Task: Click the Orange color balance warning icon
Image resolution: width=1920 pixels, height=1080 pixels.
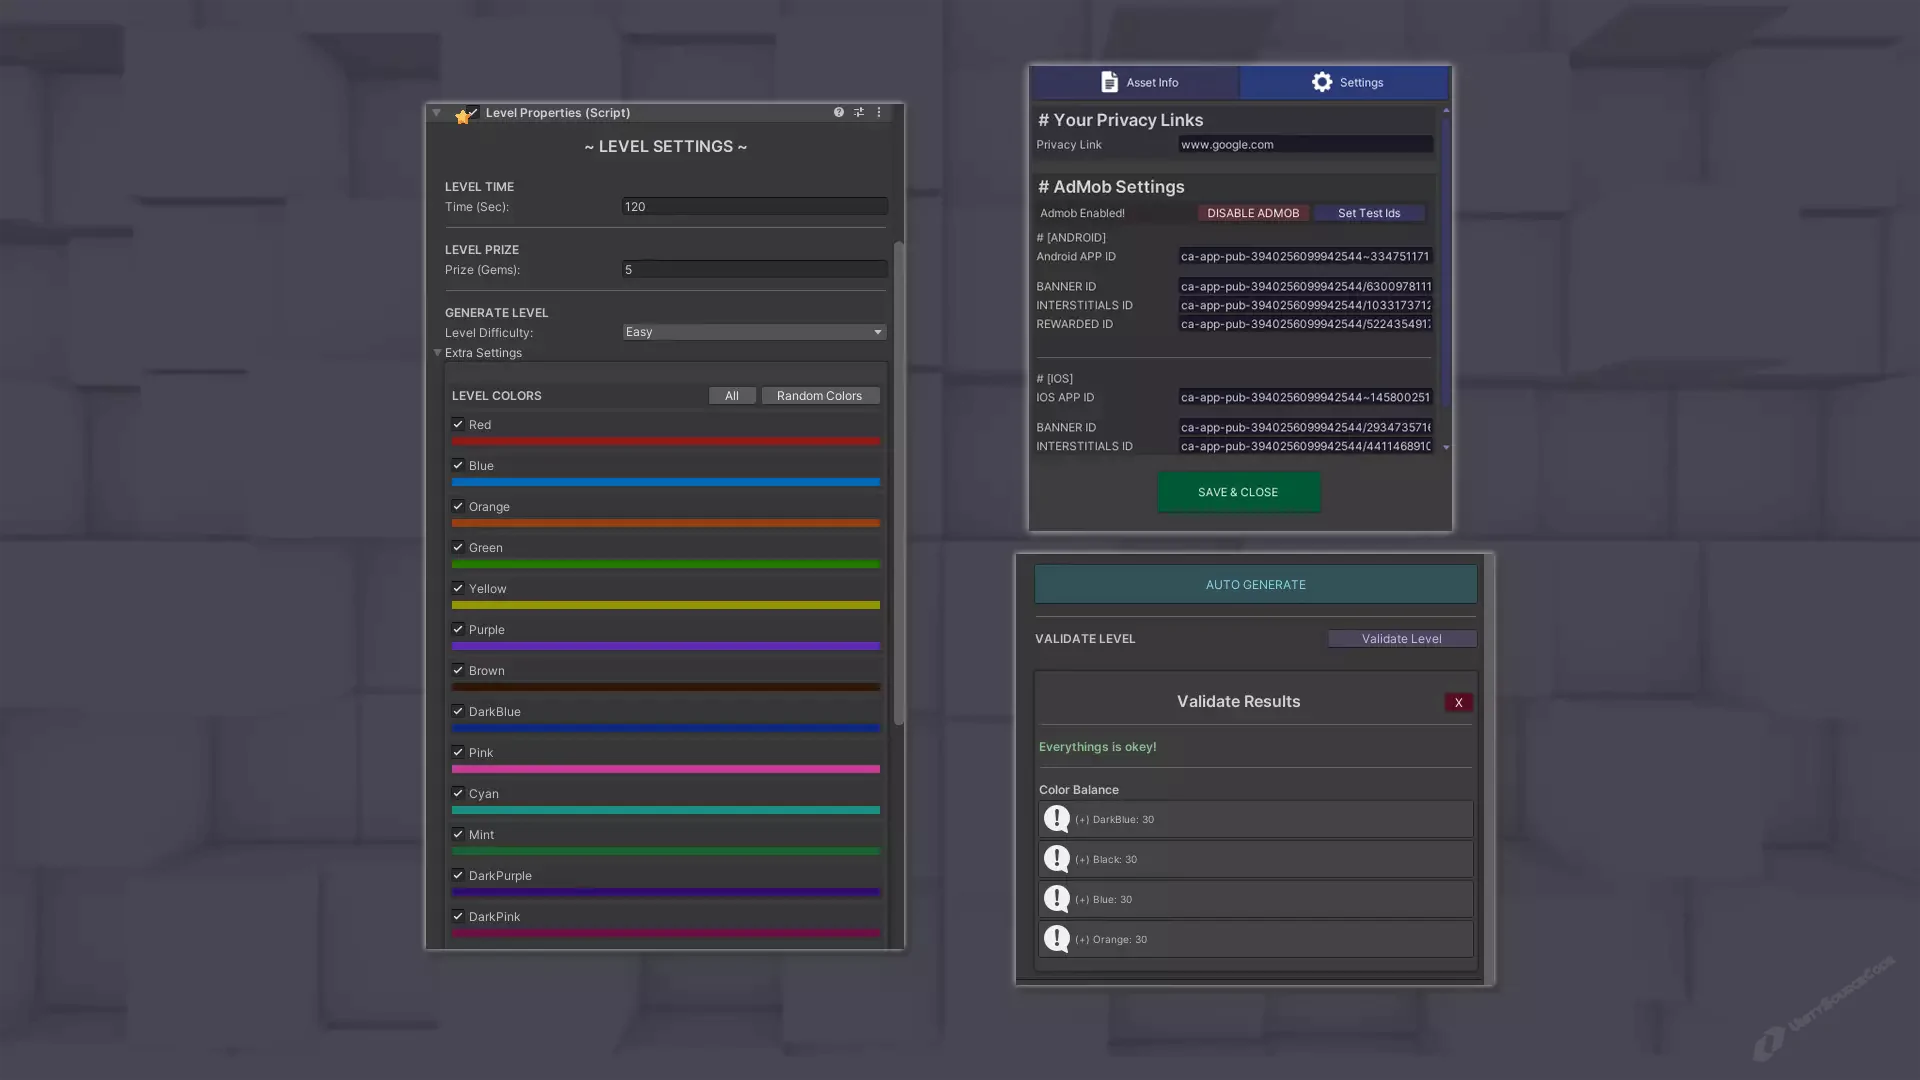Action: (1056, 939)
